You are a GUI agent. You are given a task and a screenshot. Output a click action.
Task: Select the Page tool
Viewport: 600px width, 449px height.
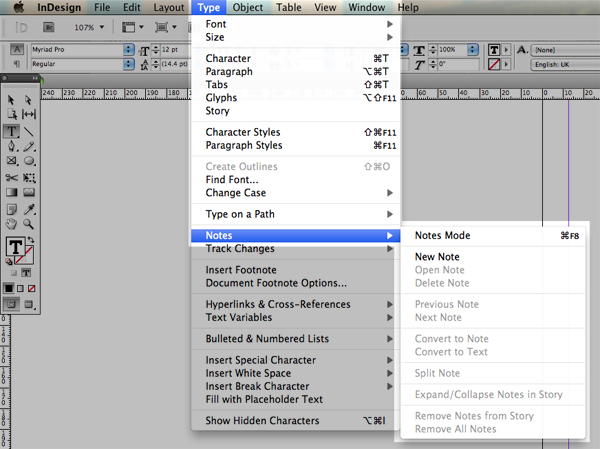pos(11,114)
